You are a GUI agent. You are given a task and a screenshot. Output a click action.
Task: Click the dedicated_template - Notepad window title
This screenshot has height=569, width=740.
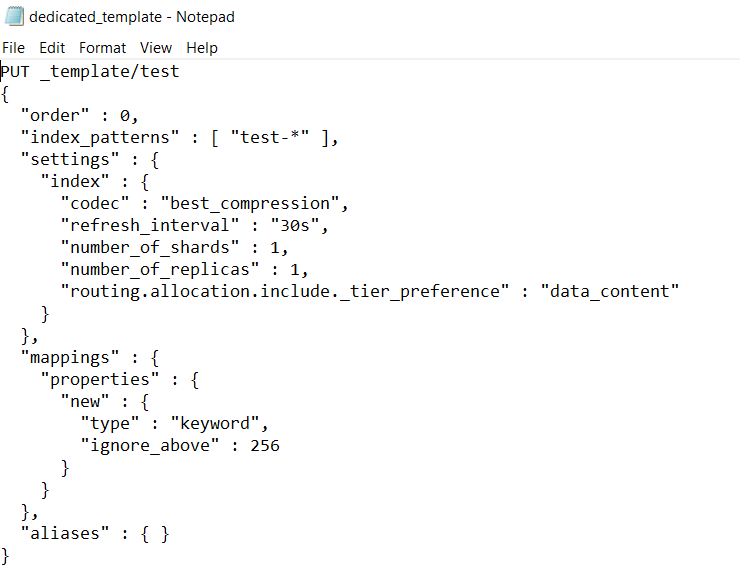click(132, 17)
